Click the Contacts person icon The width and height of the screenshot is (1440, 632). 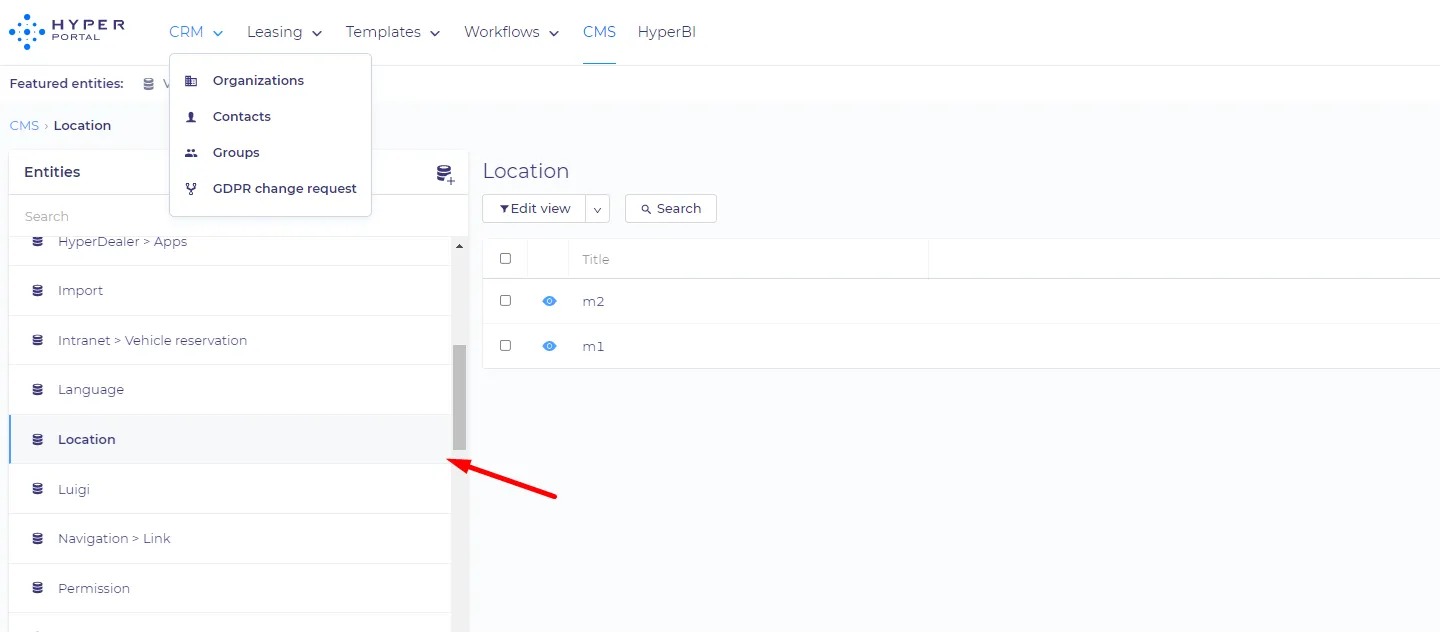pos(191,117)
